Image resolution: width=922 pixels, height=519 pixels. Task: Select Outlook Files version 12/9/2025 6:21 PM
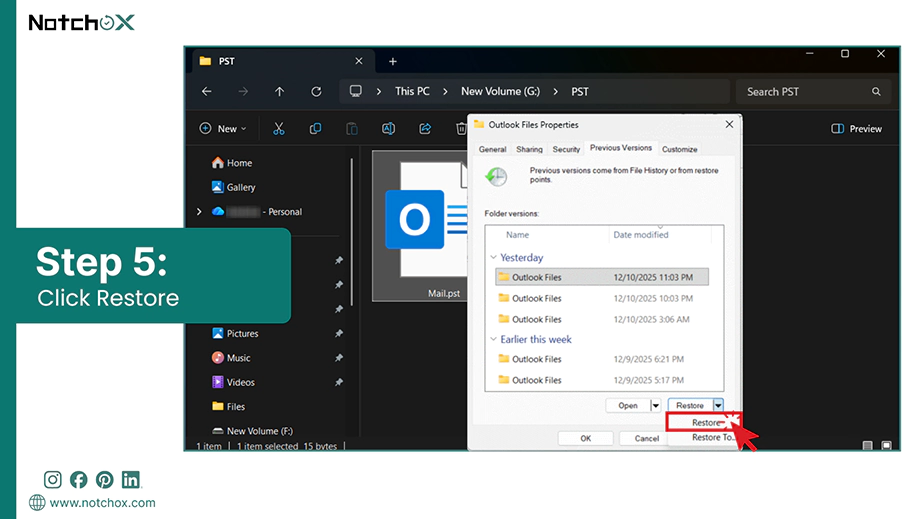point(602,359)
